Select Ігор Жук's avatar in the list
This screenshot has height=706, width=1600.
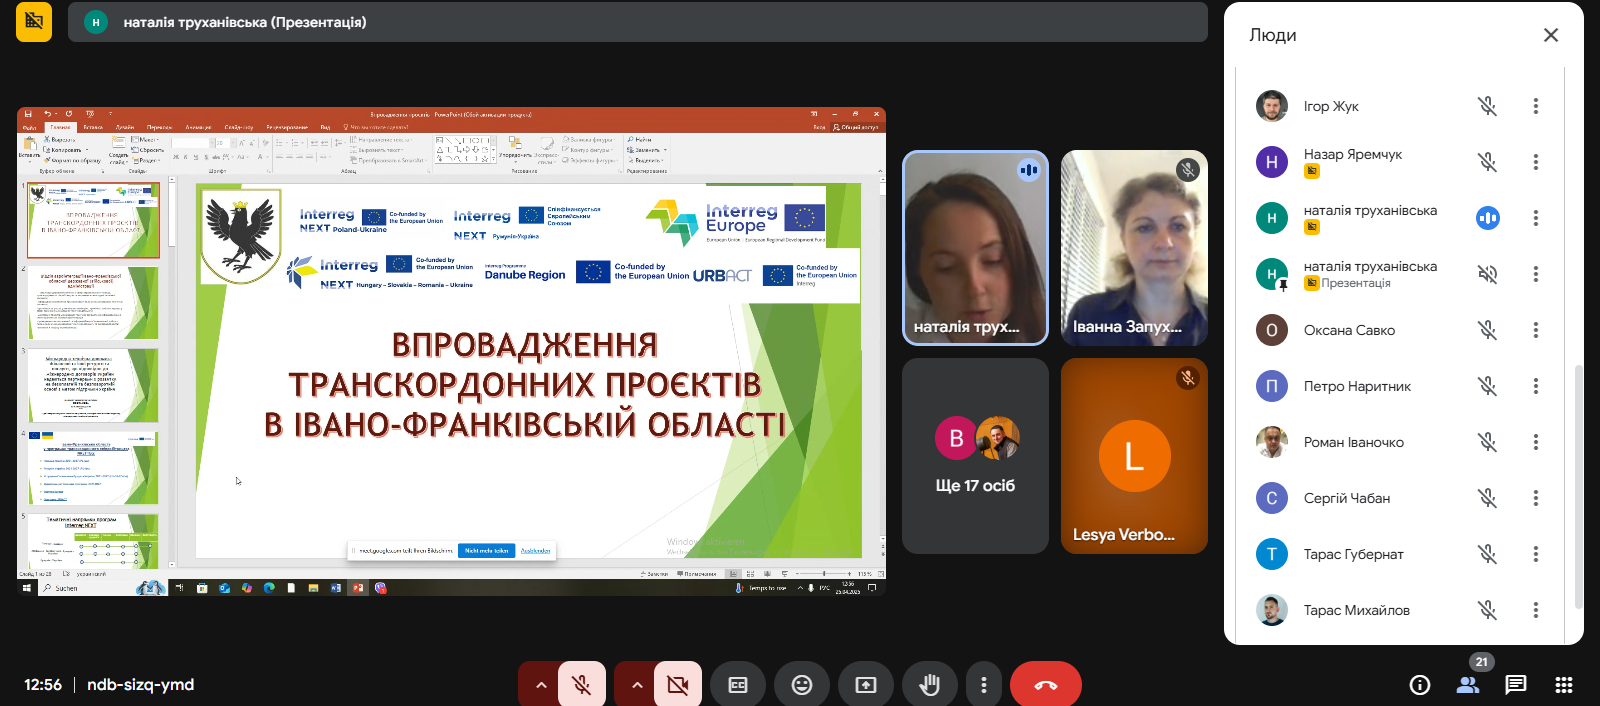coord(1272,106)
